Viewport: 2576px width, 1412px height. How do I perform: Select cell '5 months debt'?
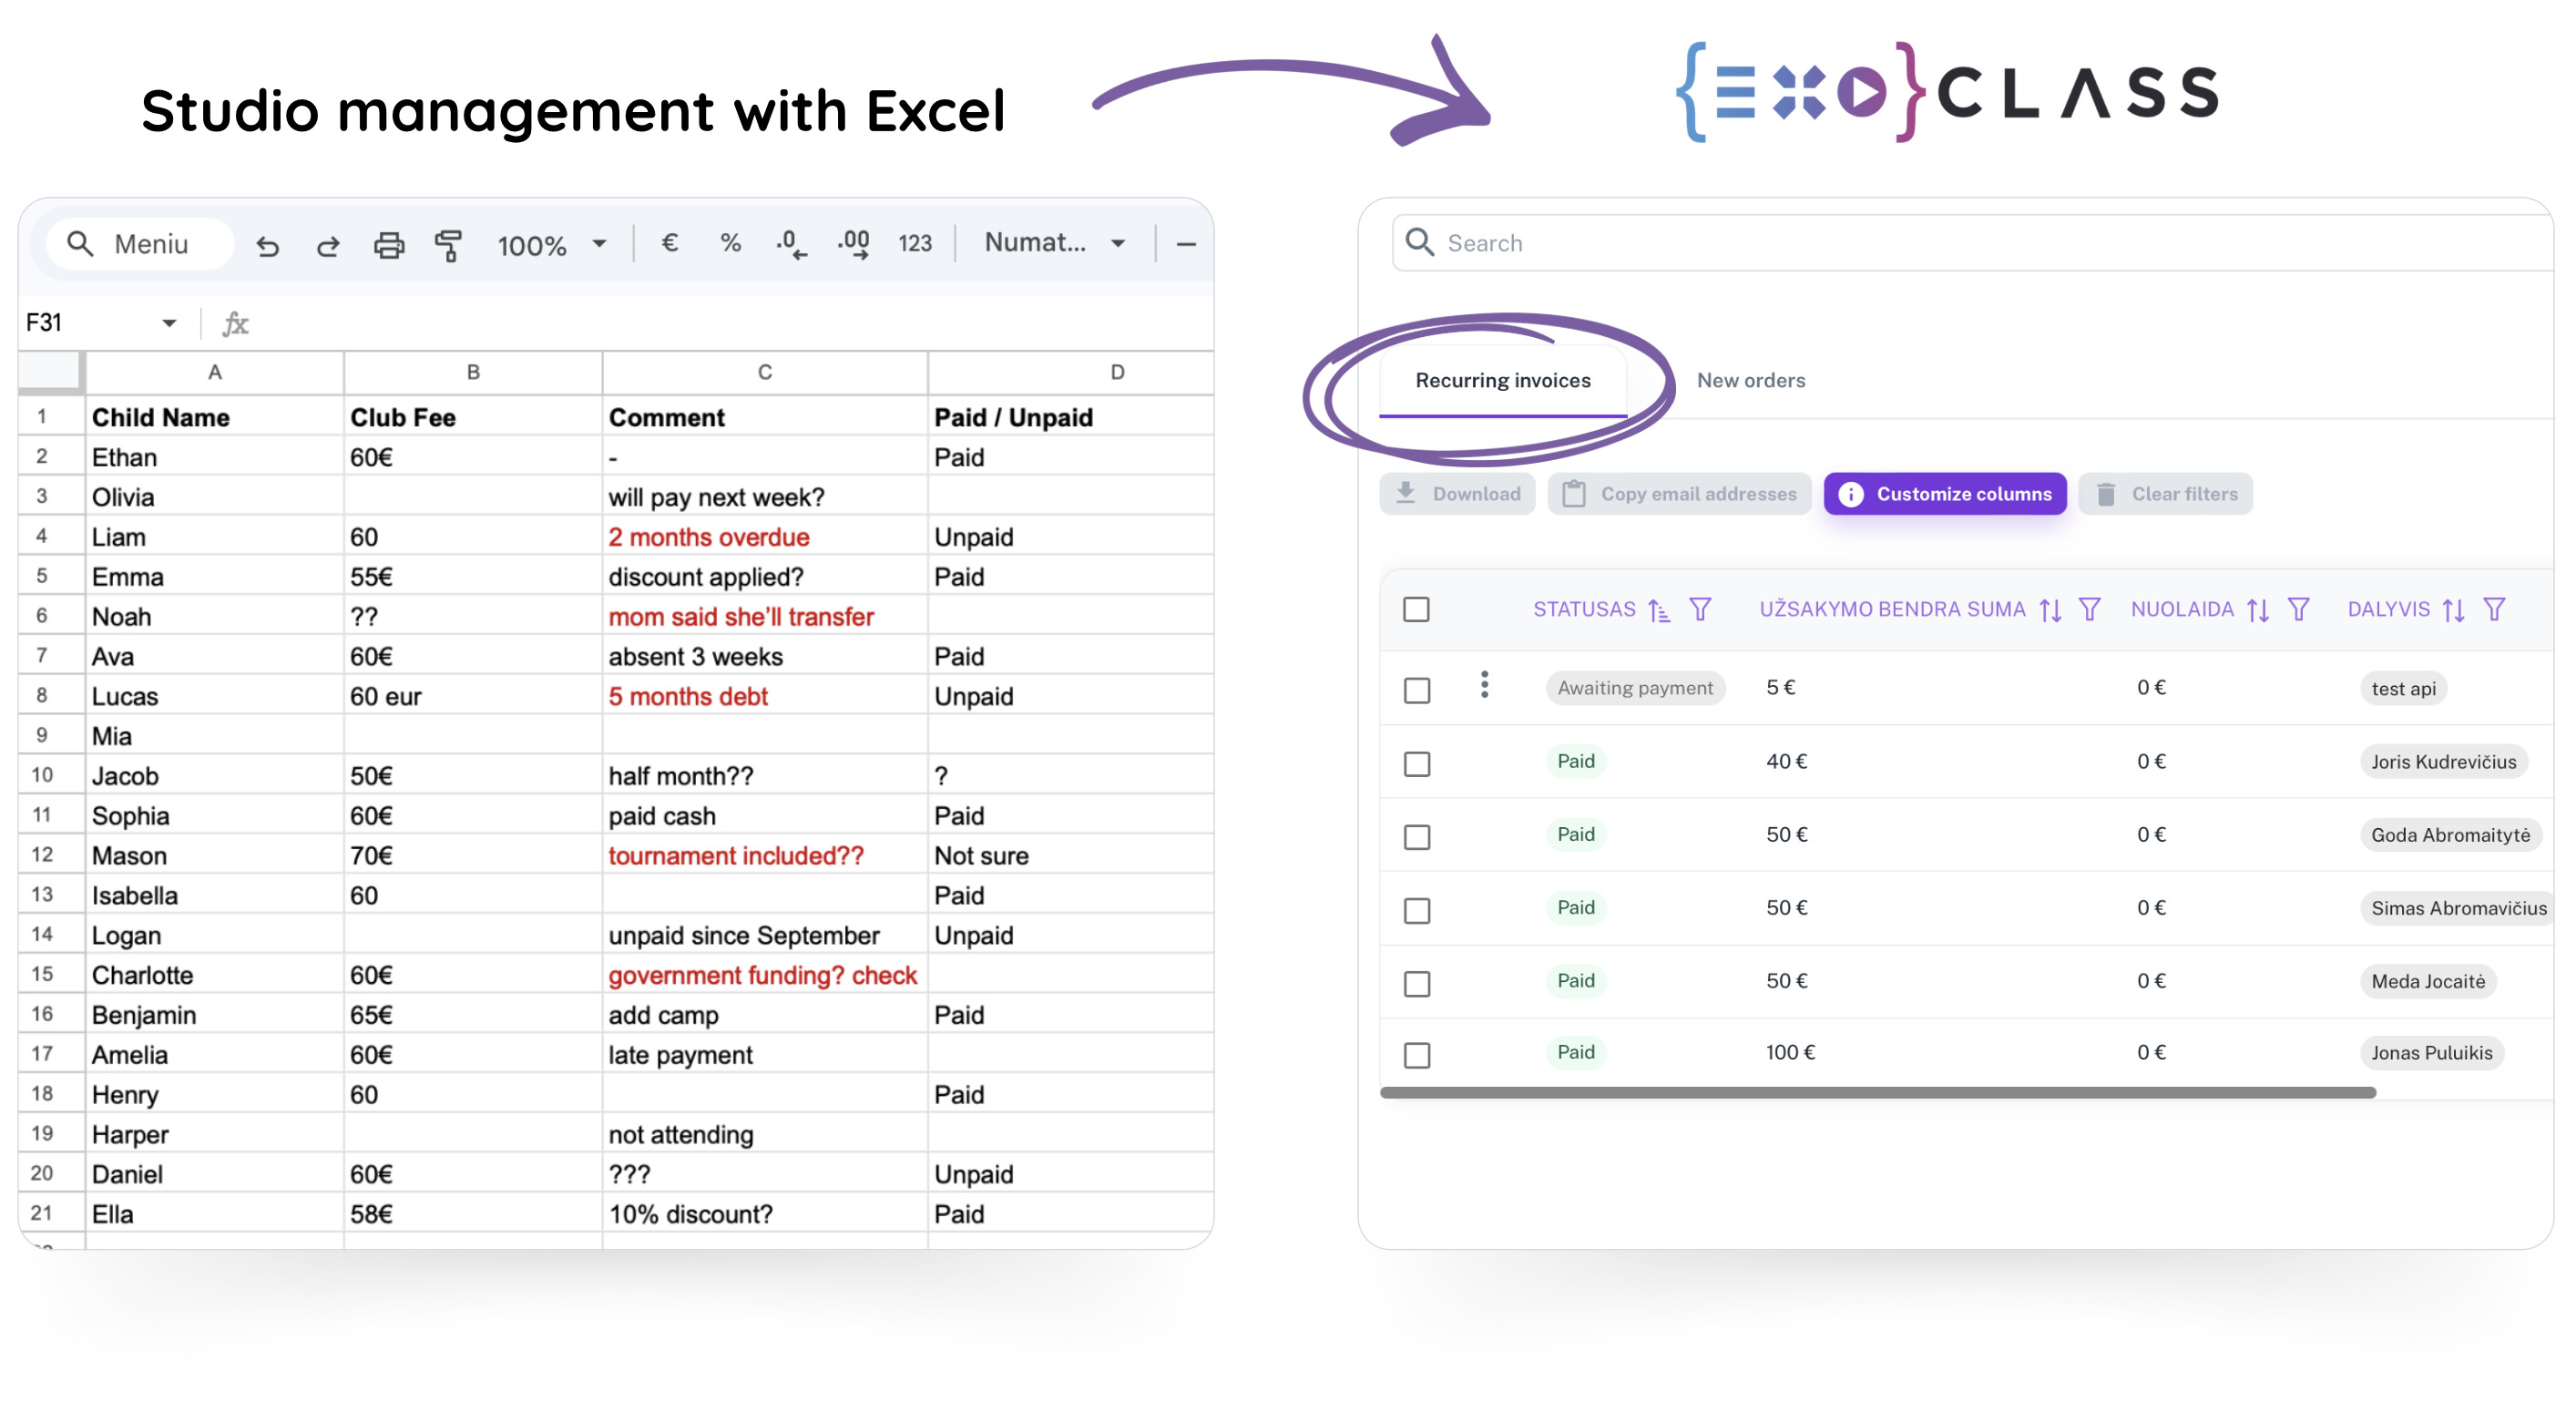coord(765,696)
